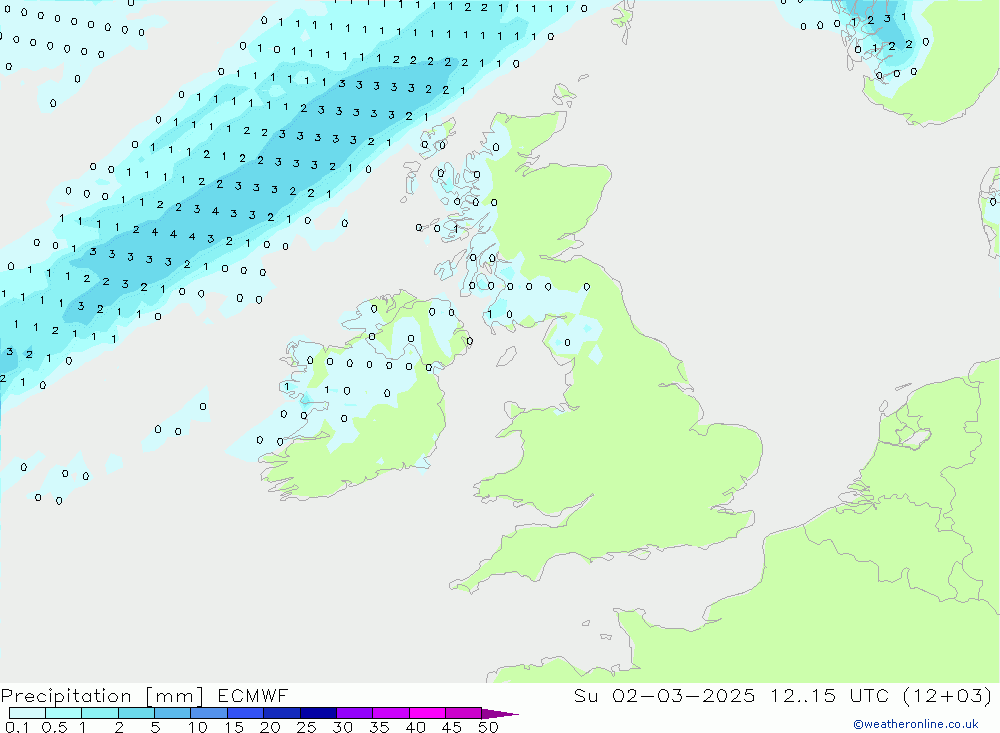Click the legend label '25'
Viewport: 1000px width, 733px height.
coord(306,727)
